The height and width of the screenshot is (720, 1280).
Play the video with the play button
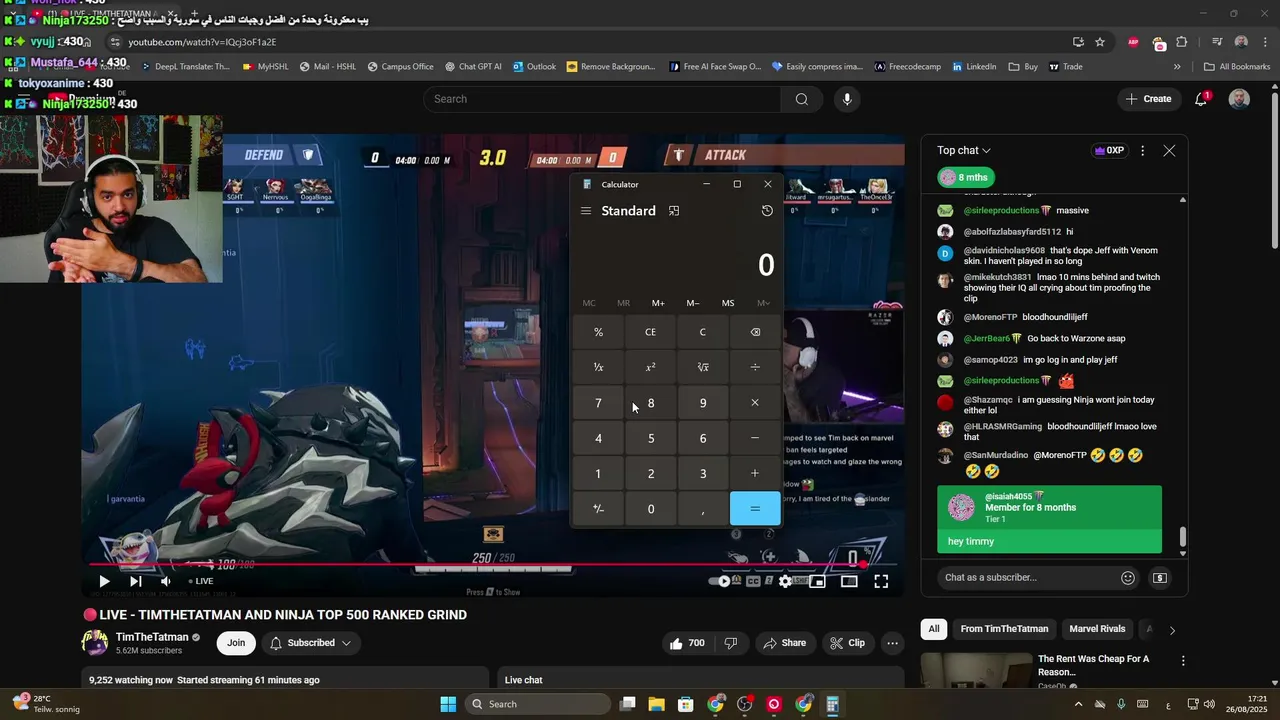pyautogui.click(x=104, y=581)
